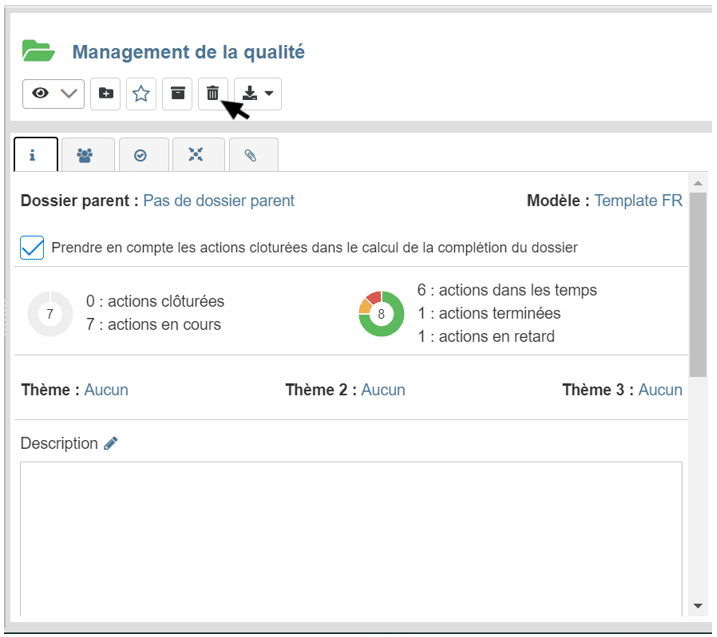Open the attachments paperclip tab
717x637 pixels.
(251, 156)
